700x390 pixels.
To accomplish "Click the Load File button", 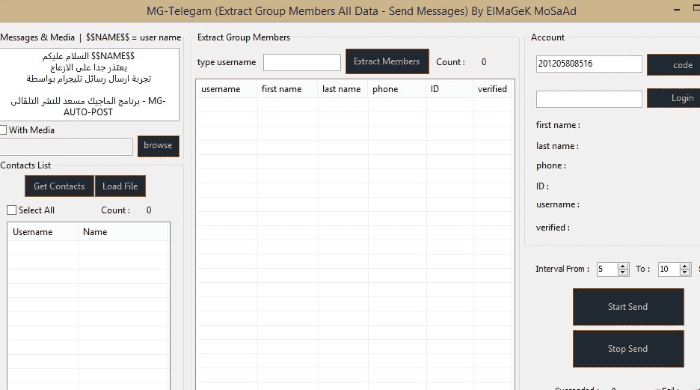I will click(120, 186).
